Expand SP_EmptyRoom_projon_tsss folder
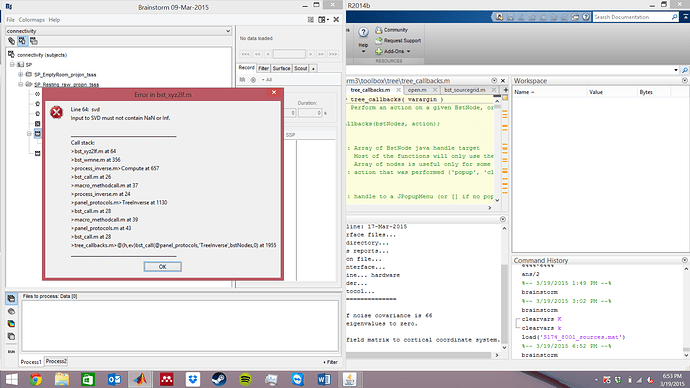Image resolution: width=690 pixels, height=388 pixels. coord(21,74)
